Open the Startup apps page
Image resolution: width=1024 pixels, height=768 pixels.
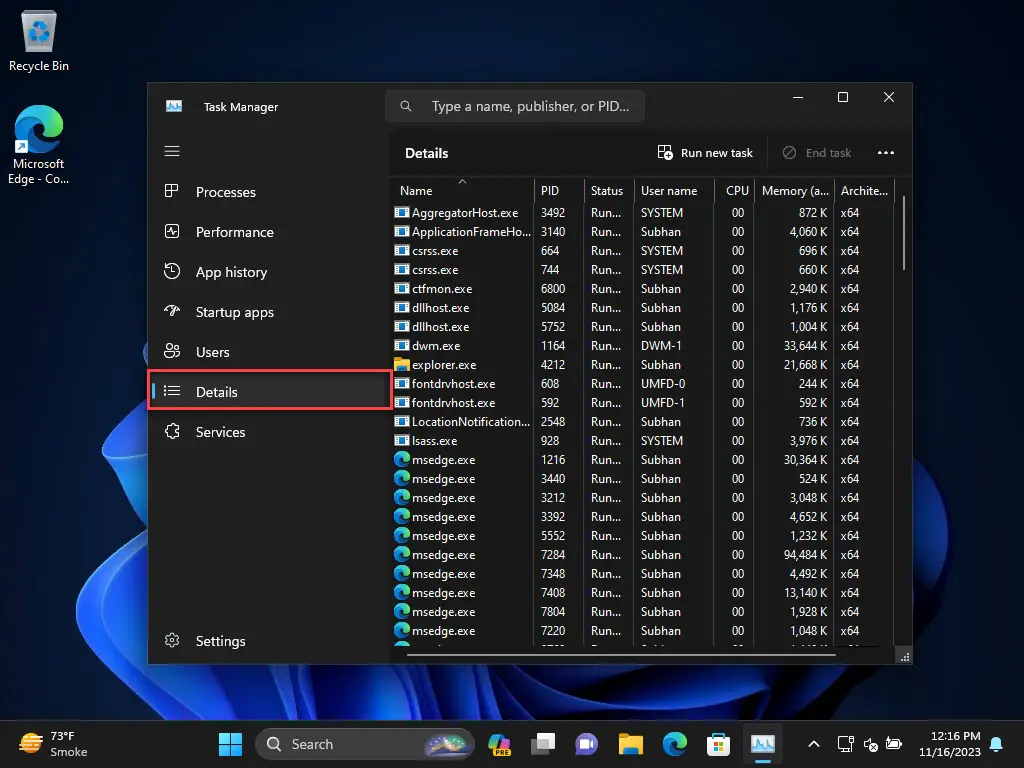[268, 312]
